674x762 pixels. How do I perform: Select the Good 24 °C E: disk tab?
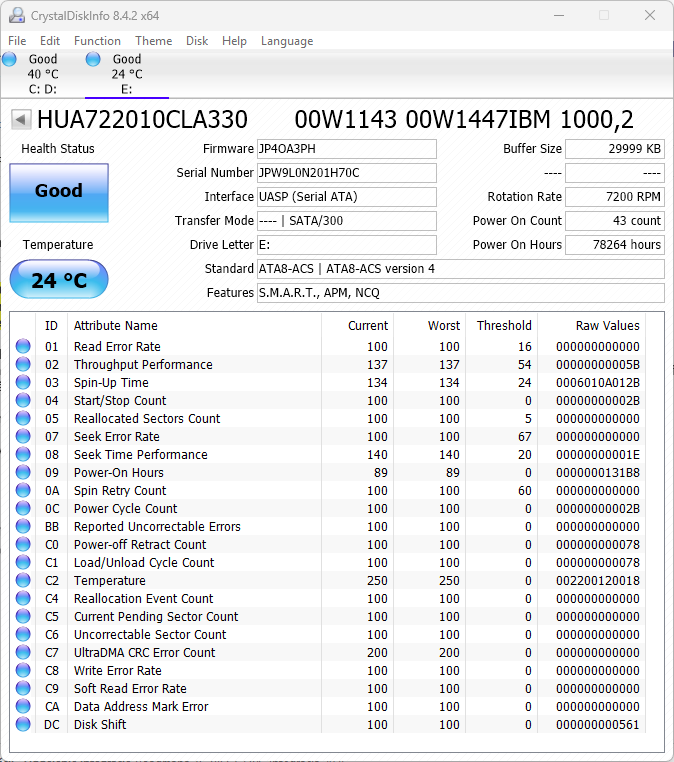pos(127,74)
